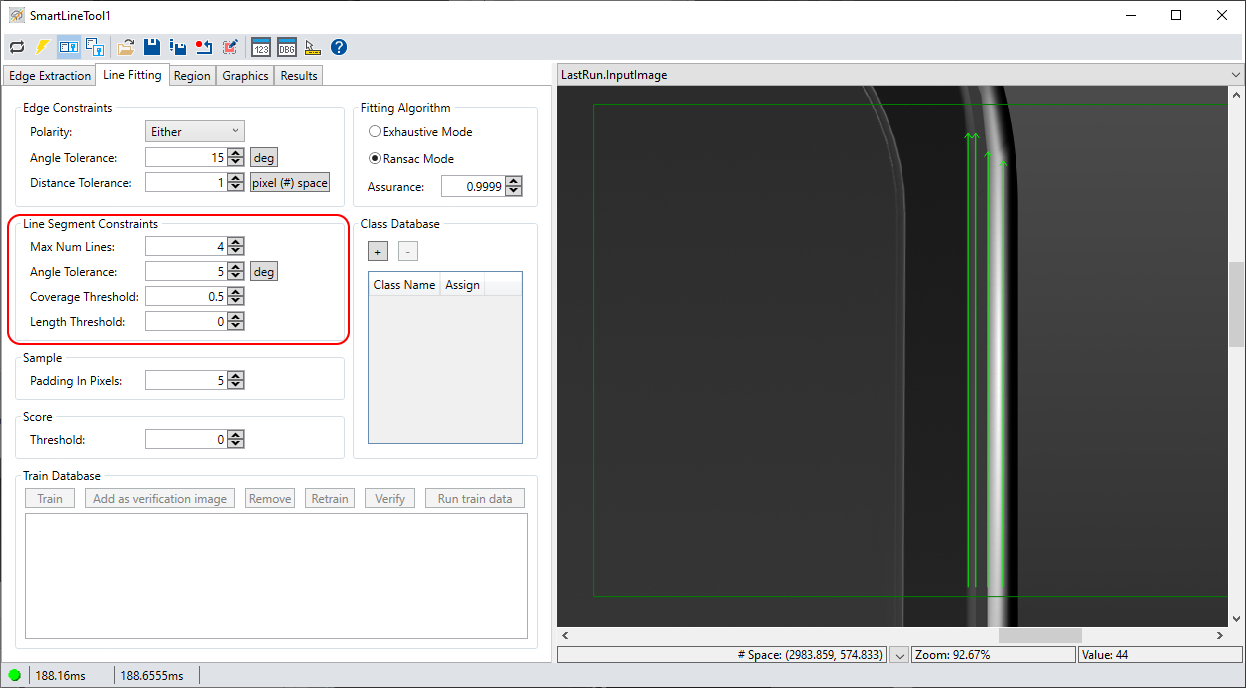
Task: Click inside the Assurance value field
Action: click(472, 186)
